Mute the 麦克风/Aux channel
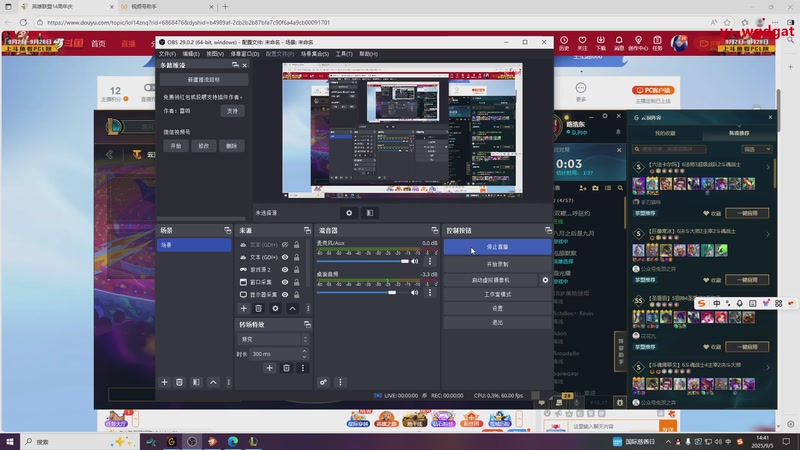The height and width of the screenshot is (450, 800). (415, 261)
